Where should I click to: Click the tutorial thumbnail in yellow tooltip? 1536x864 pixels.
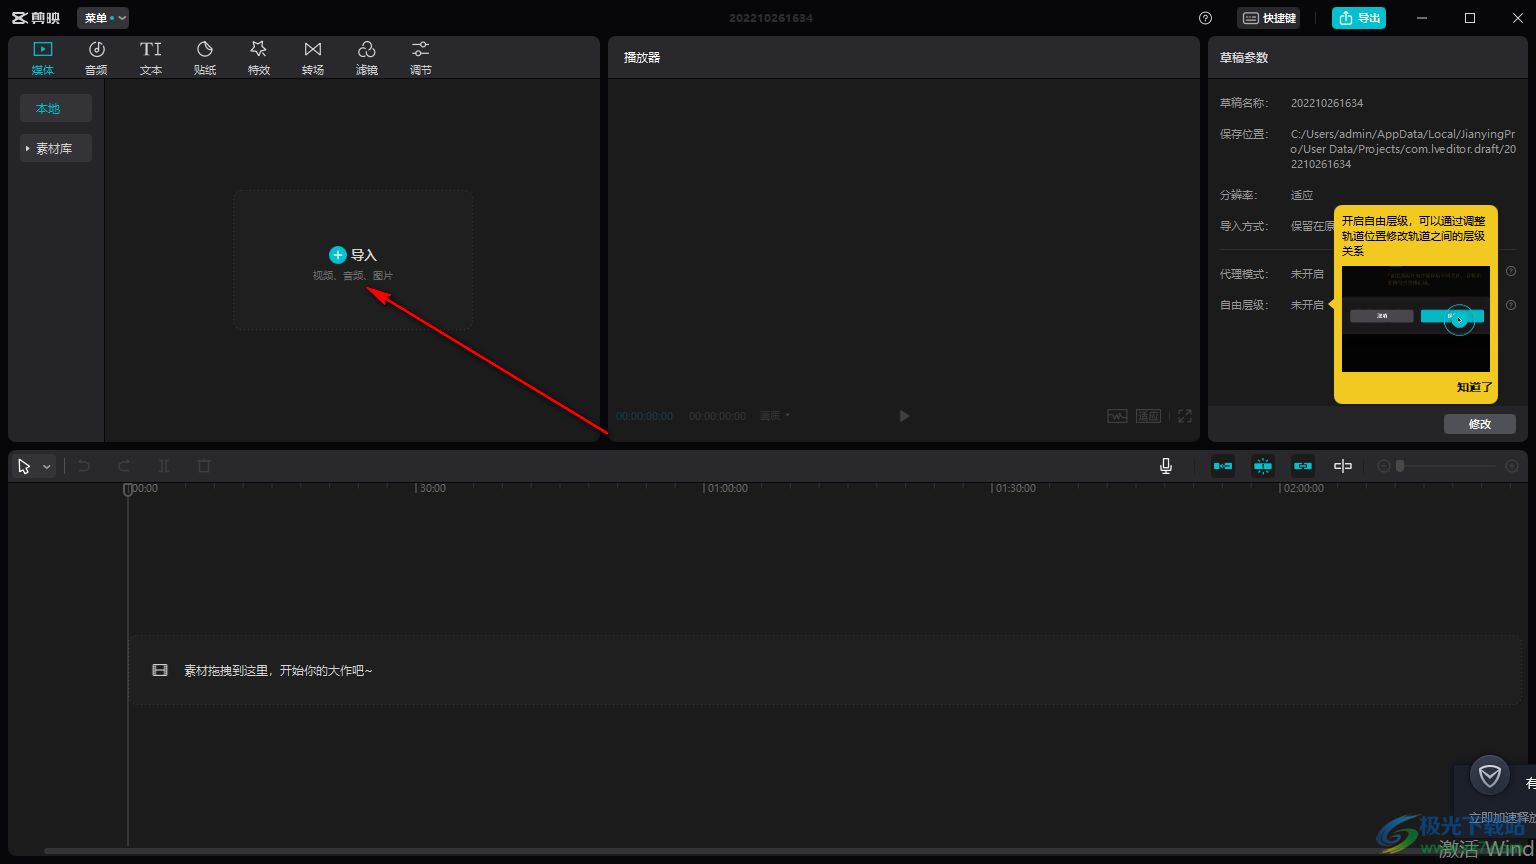tap(1416, 319)
